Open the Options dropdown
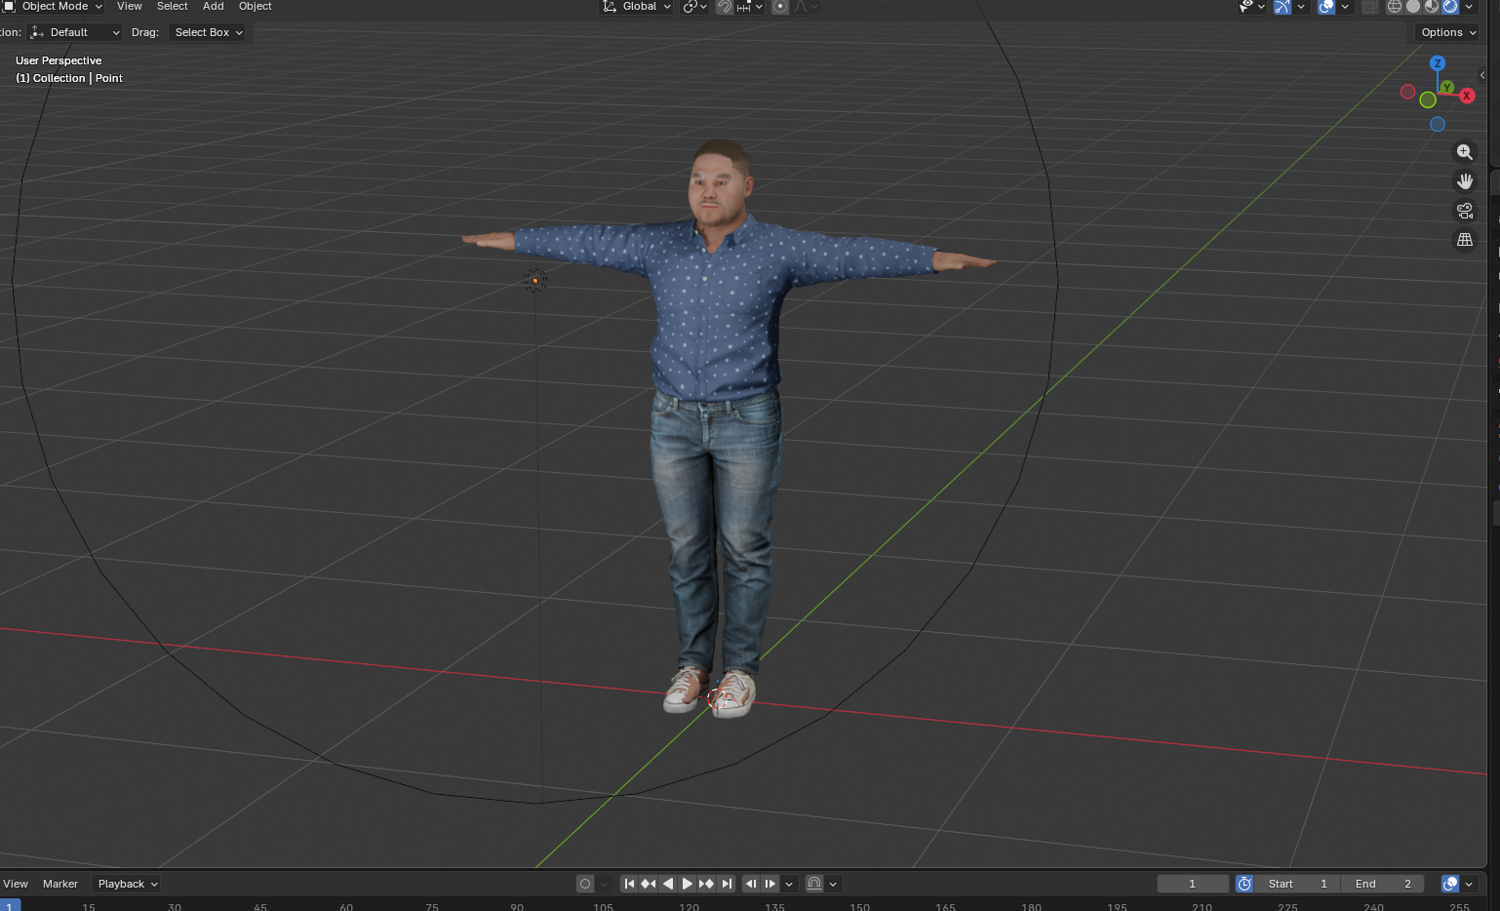1500x911 pixels. [x=1448, y=33]
